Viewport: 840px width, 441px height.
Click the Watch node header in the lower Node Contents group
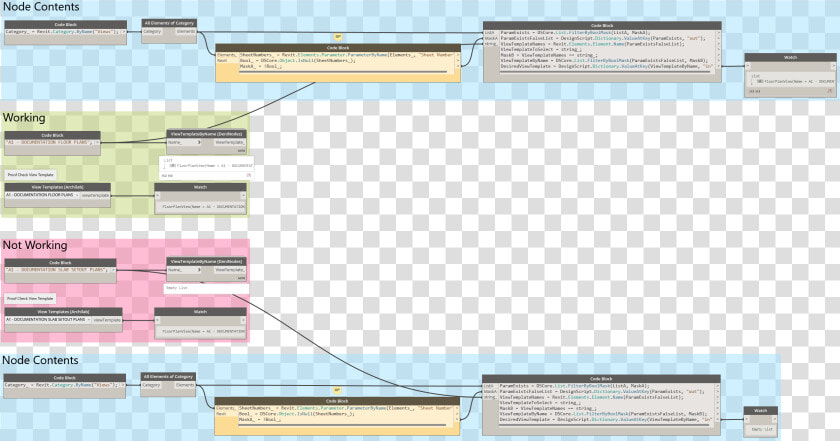[761, 411]
